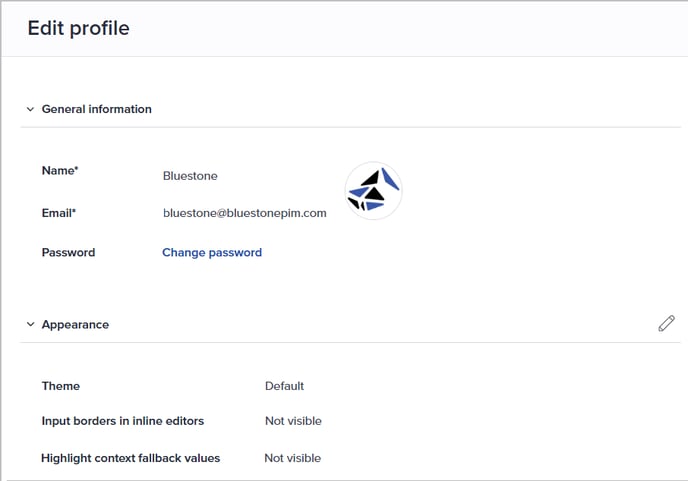The image size is (688, 481).
Task: Click the Name field value Bluestone
Action: [190, 176]
